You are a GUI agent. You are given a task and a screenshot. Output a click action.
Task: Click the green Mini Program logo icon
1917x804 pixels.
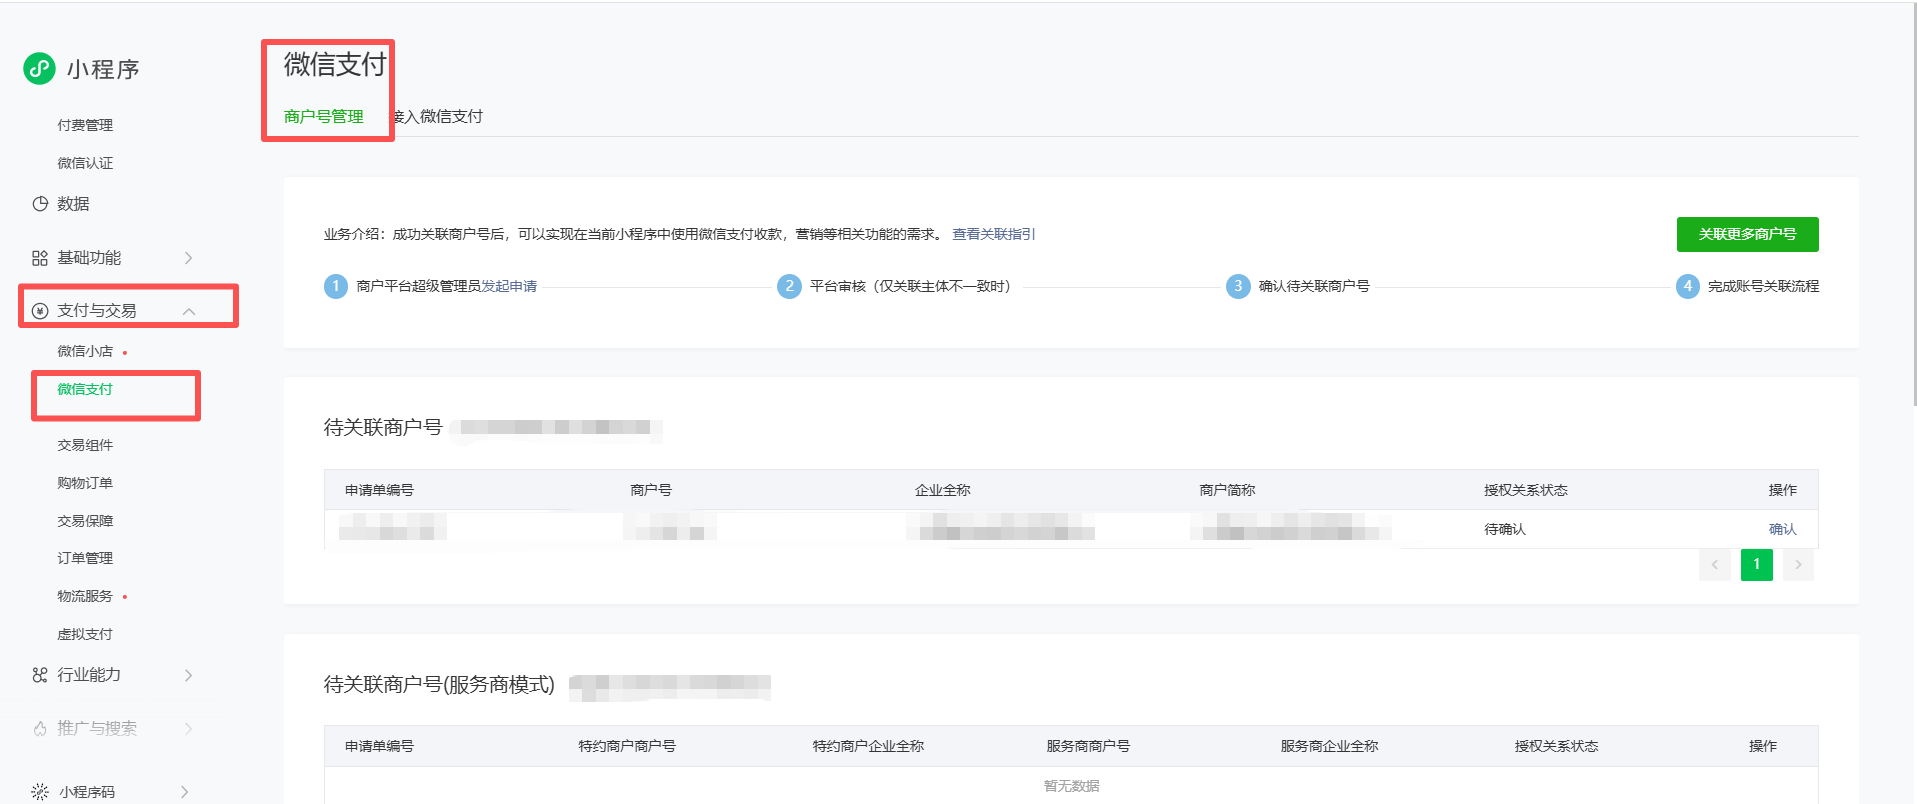click(x=39, y=68)
